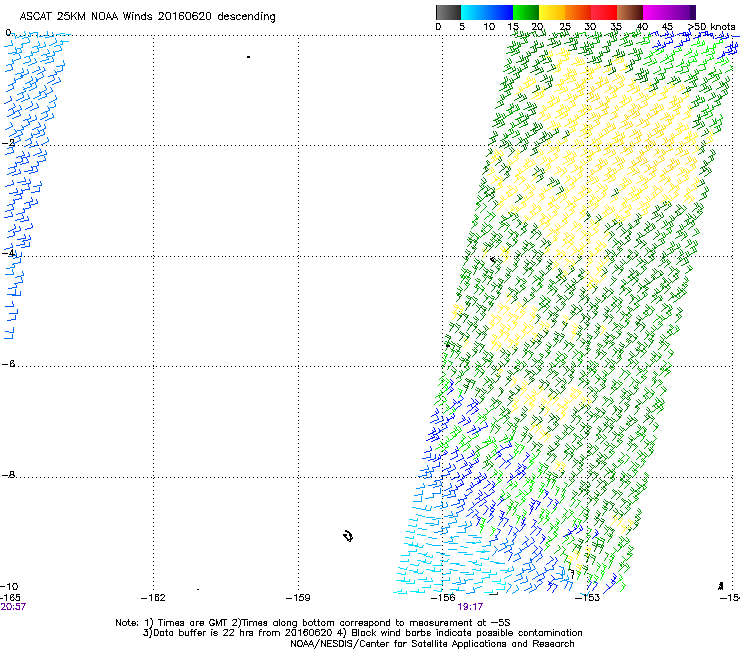This screenshot has width=740, height=650.
Task: Click the cyan 5-10 knots legend swatch
Action: (474, 12)
